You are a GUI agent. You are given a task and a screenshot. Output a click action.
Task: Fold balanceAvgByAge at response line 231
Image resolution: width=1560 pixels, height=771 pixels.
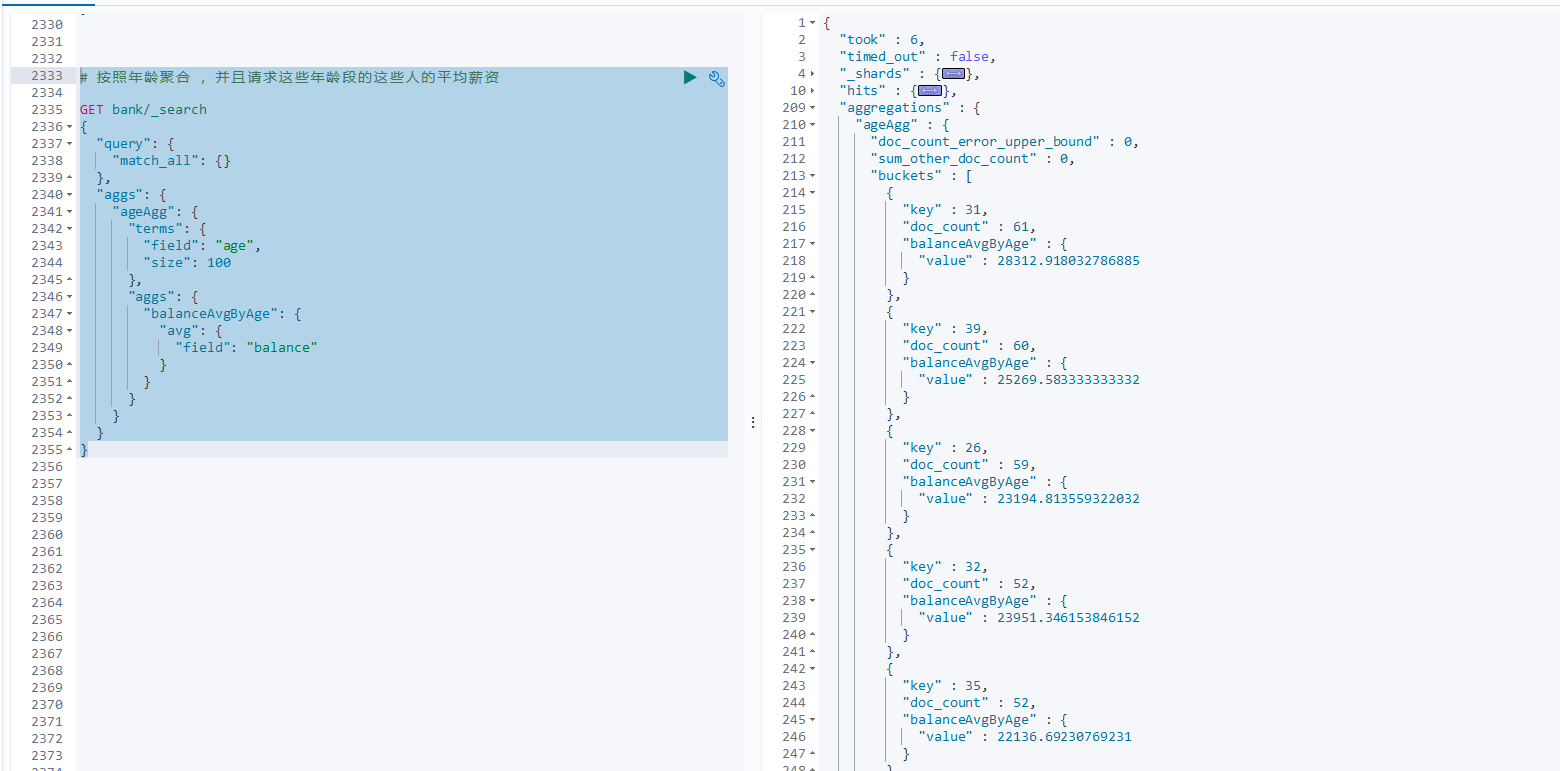813,482
